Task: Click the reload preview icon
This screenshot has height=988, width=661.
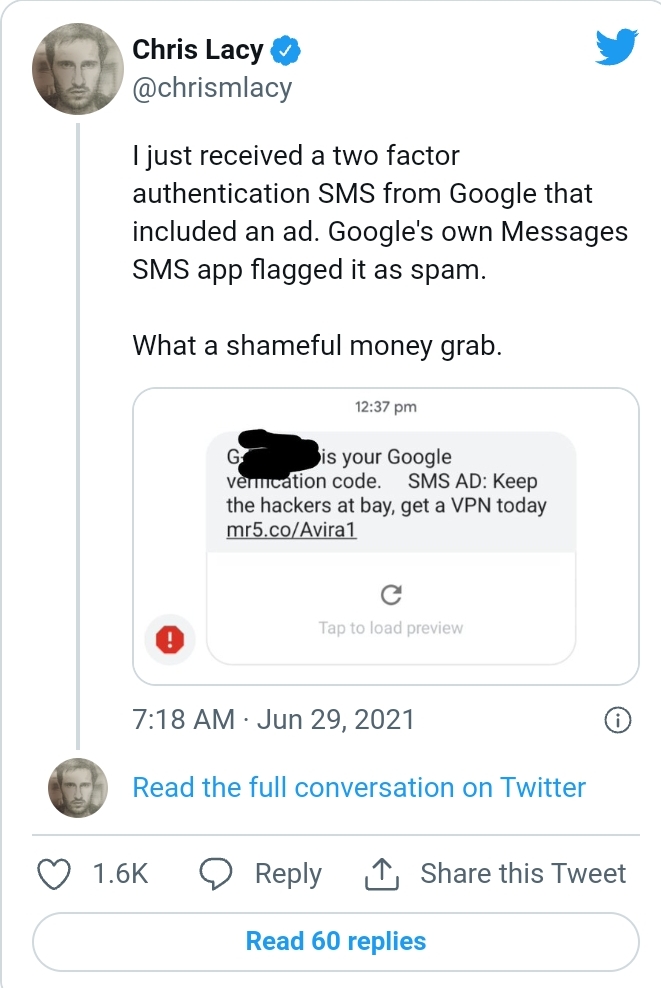Action: click(x=392, y=596)
